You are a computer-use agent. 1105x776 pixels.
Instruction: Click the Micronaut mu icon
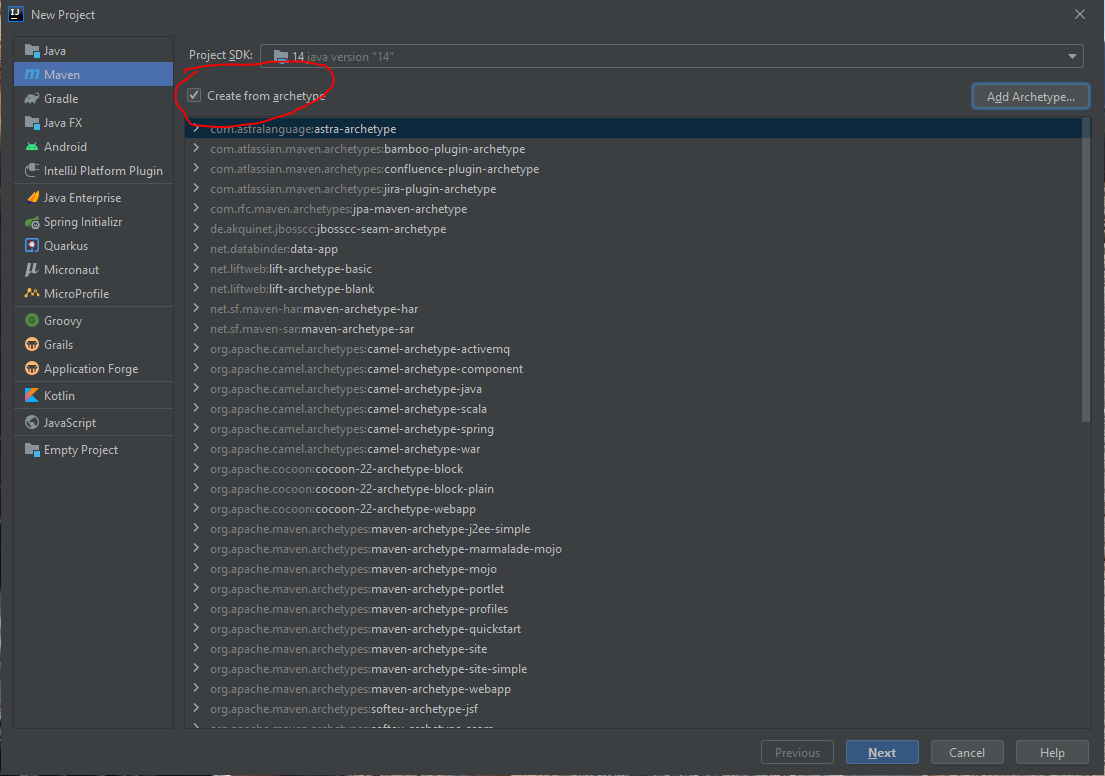point(32,269)
